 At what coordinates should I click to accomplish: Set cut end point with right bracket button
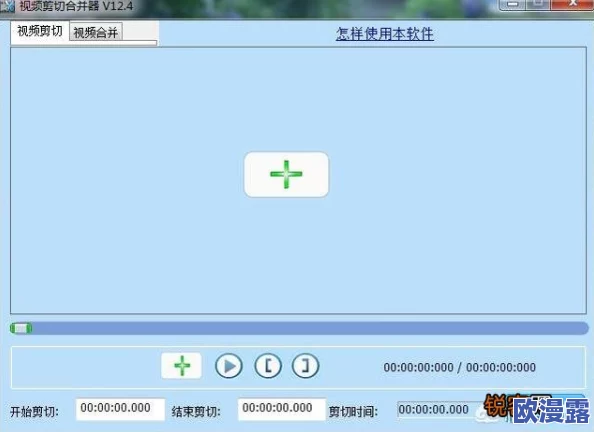click(305, 366)
